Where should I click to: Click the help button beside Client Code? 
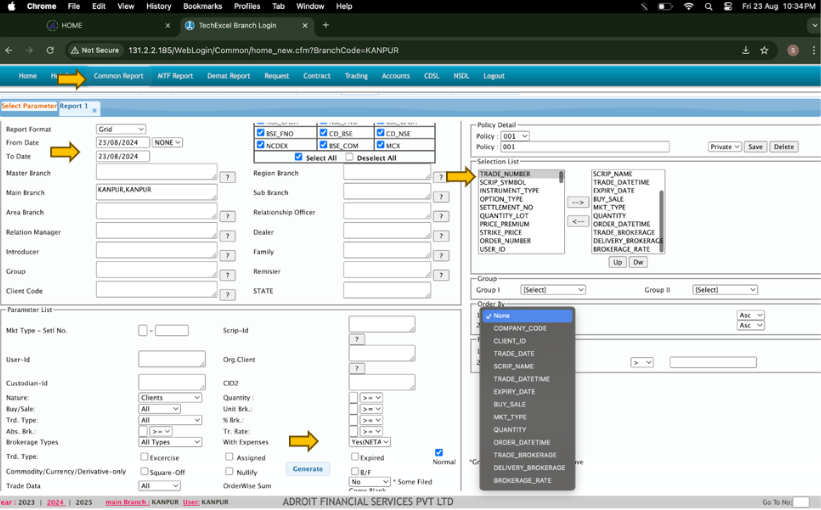coord(227,294)
